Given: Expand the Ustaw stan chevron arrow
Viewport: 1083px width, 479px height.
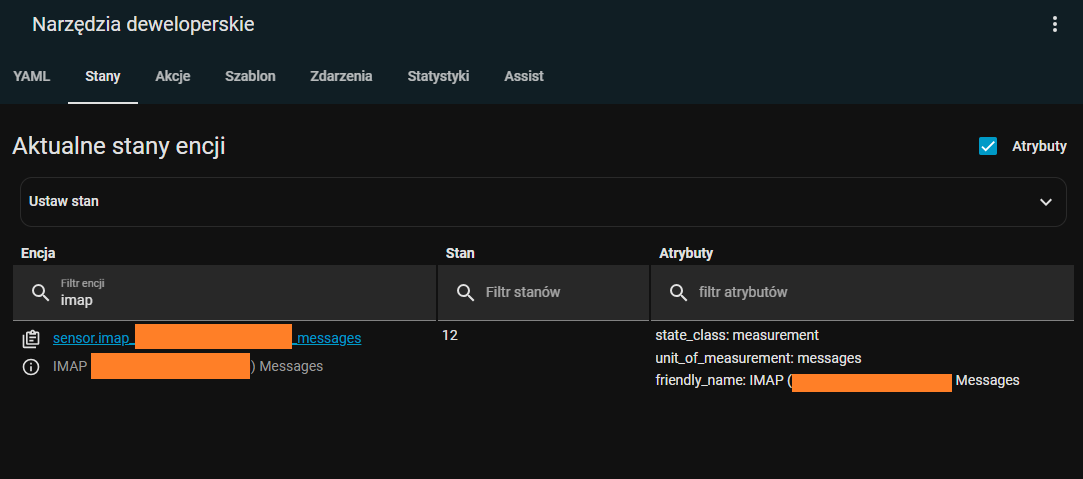Looking at the screenshot, I should coord(1046,202).
